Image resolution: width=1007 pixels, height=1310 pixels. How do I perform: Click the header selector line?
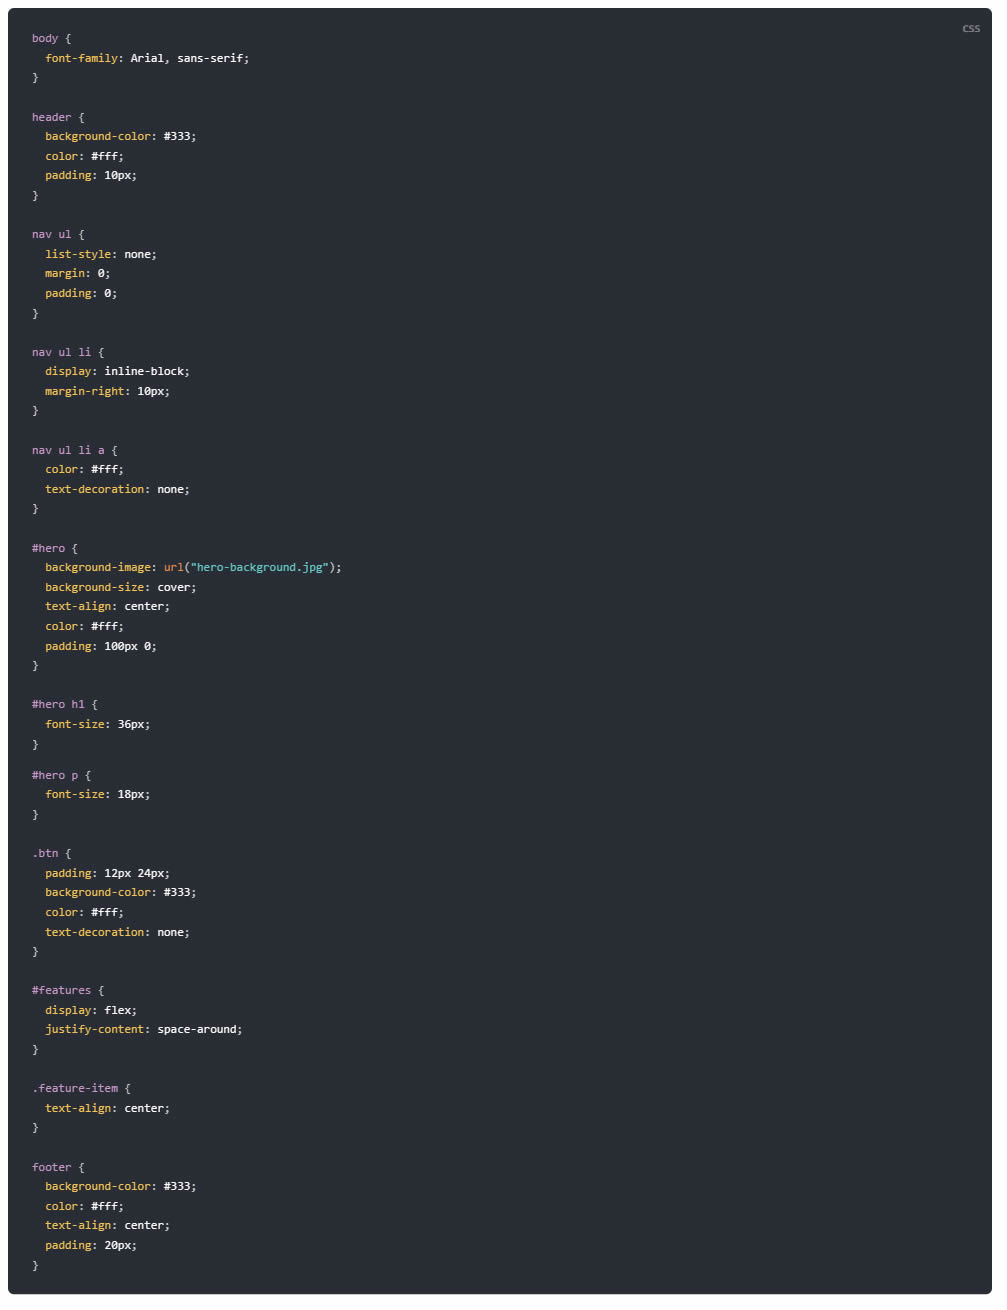click(58, 117)
